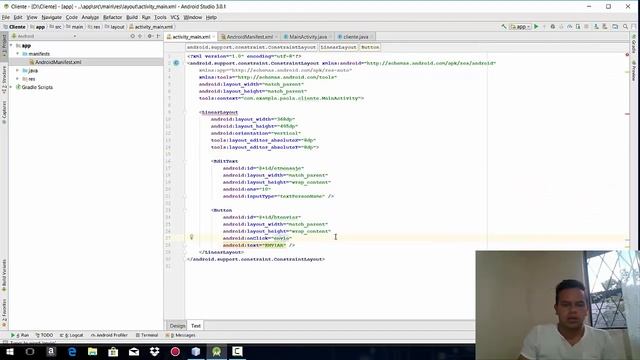Switch to AndroidManifest.xml editor tab
Viewport: 640px width, 360px height.
point(249,37)
